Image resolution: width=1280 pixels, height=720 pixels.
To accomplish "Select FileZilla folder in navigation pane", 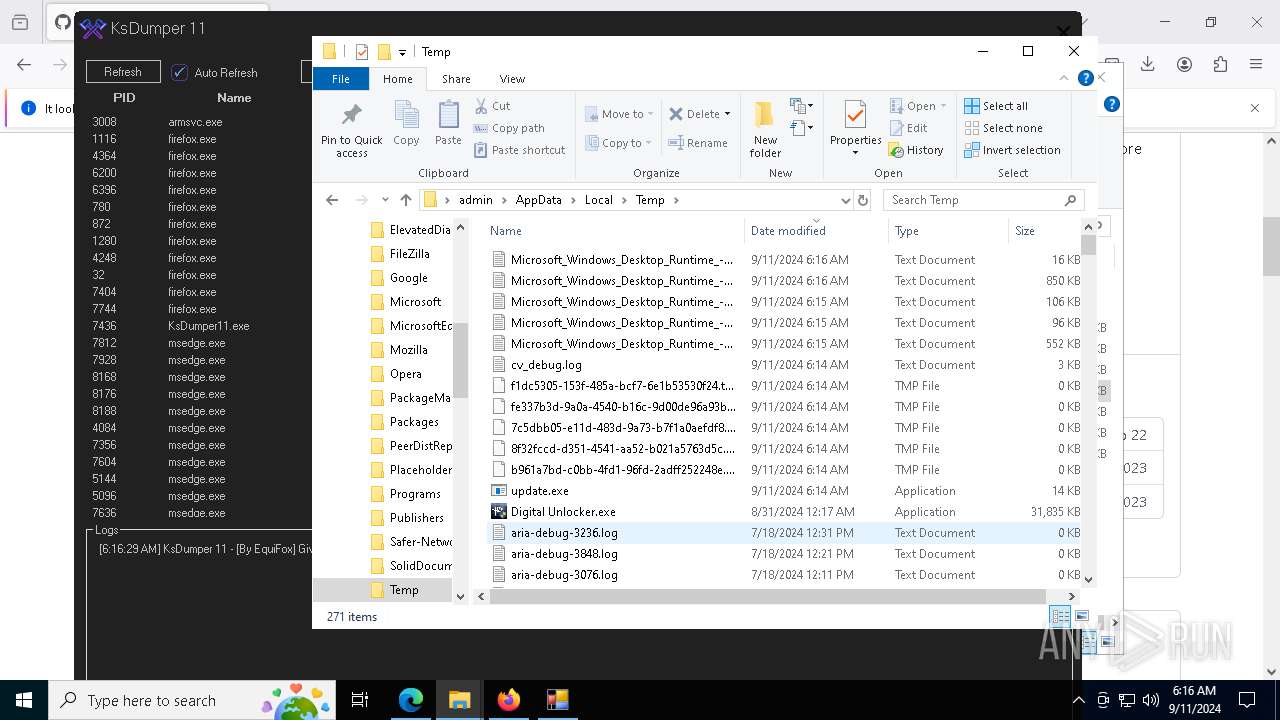I will (x=409, y=254).
